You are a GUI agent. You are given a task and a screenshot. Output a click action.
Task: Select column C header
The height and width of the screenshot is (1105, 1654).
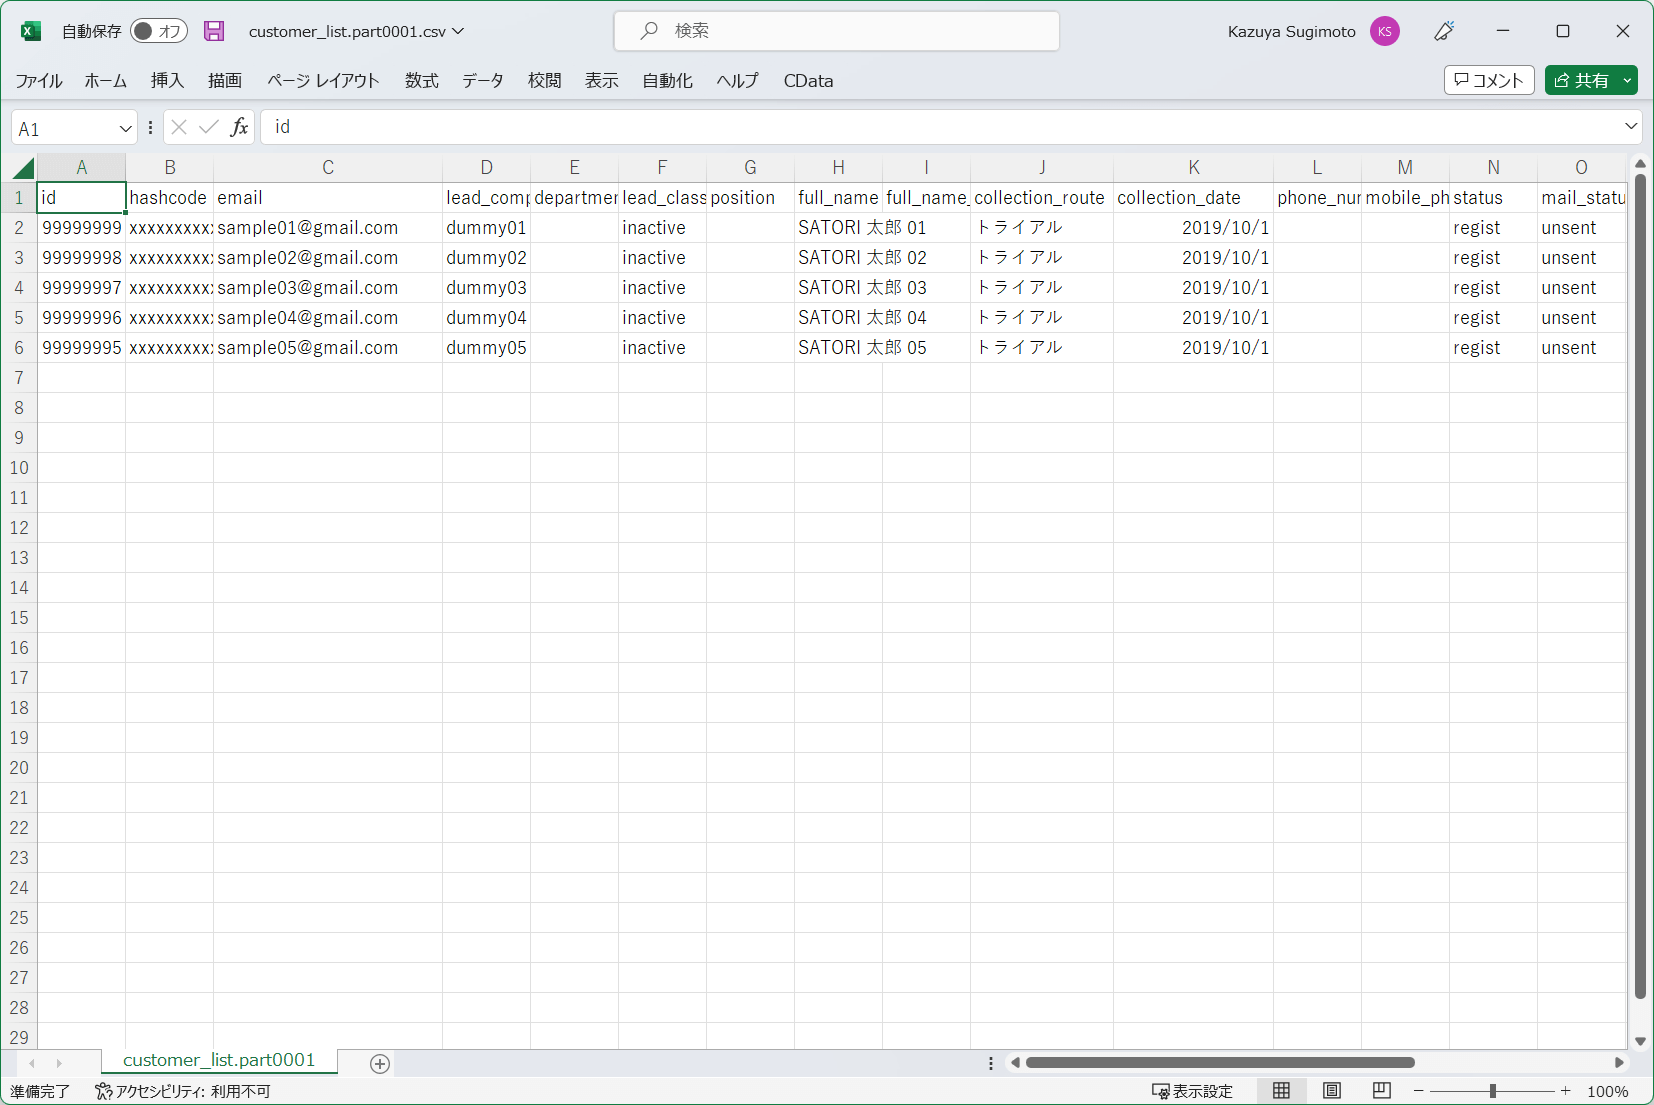328,167
